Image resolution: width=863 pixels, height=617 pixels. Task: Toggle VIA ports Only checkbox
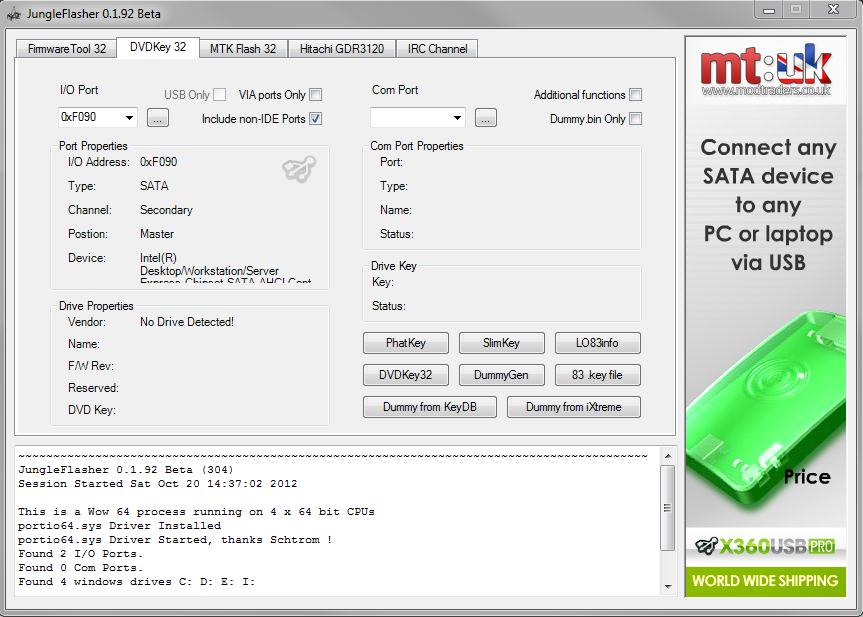tap(316, 95)
